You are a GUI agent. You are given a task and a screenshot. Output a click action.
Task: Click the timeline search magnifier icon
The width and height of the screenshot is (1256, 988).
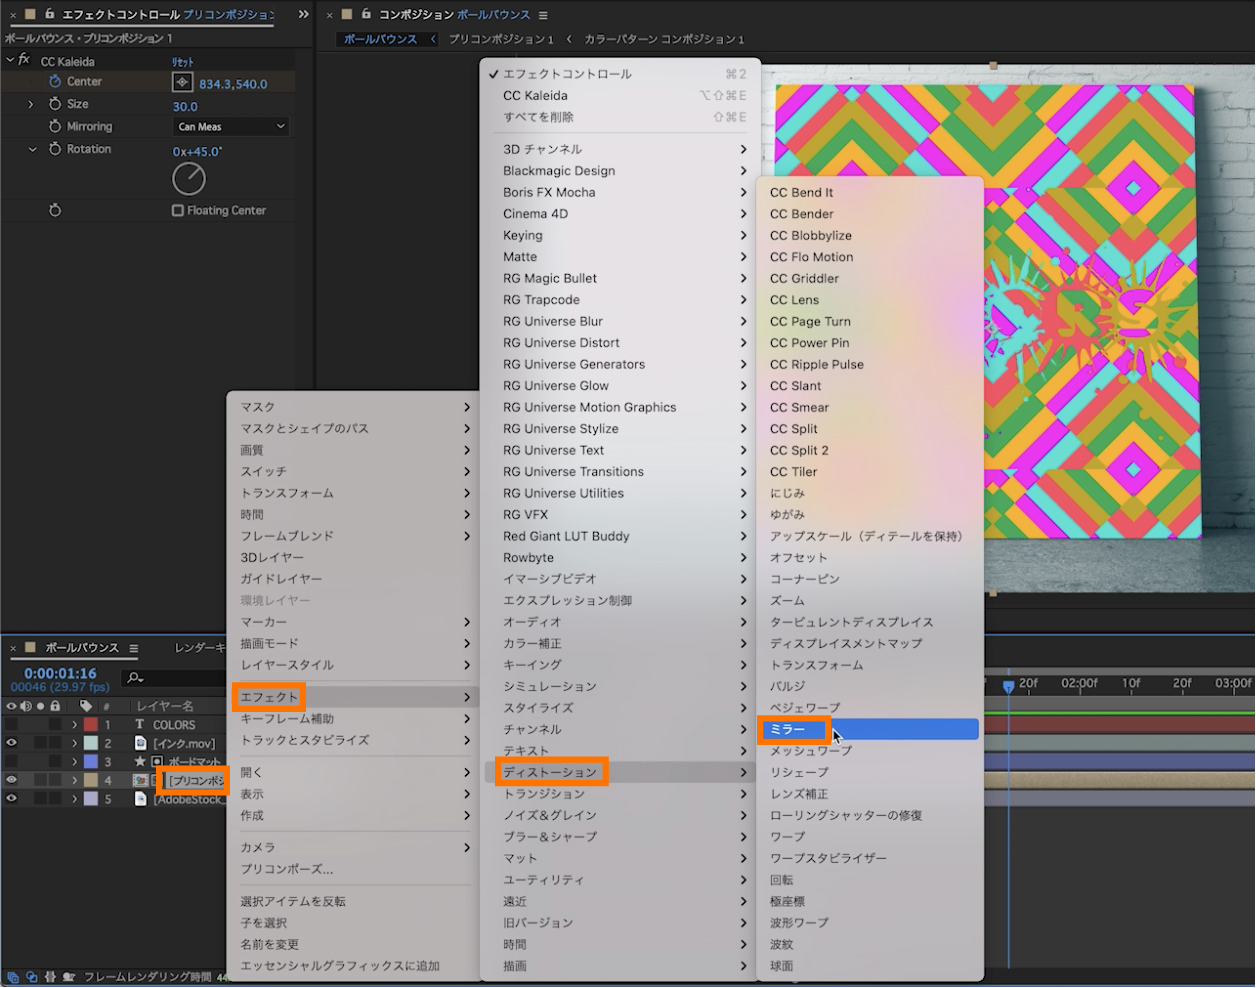pyautogui.click(x=135, y=678)
